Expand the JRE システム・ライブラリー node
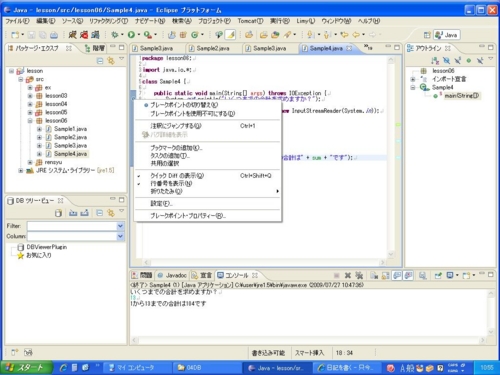This screenshot has height=375, width=500. 21,171
